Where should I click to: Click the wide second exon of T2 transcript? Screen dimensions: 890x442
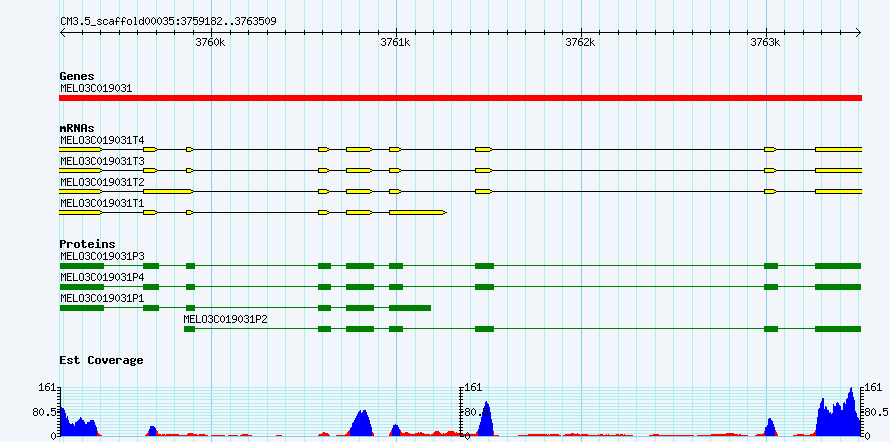point(168,192)
